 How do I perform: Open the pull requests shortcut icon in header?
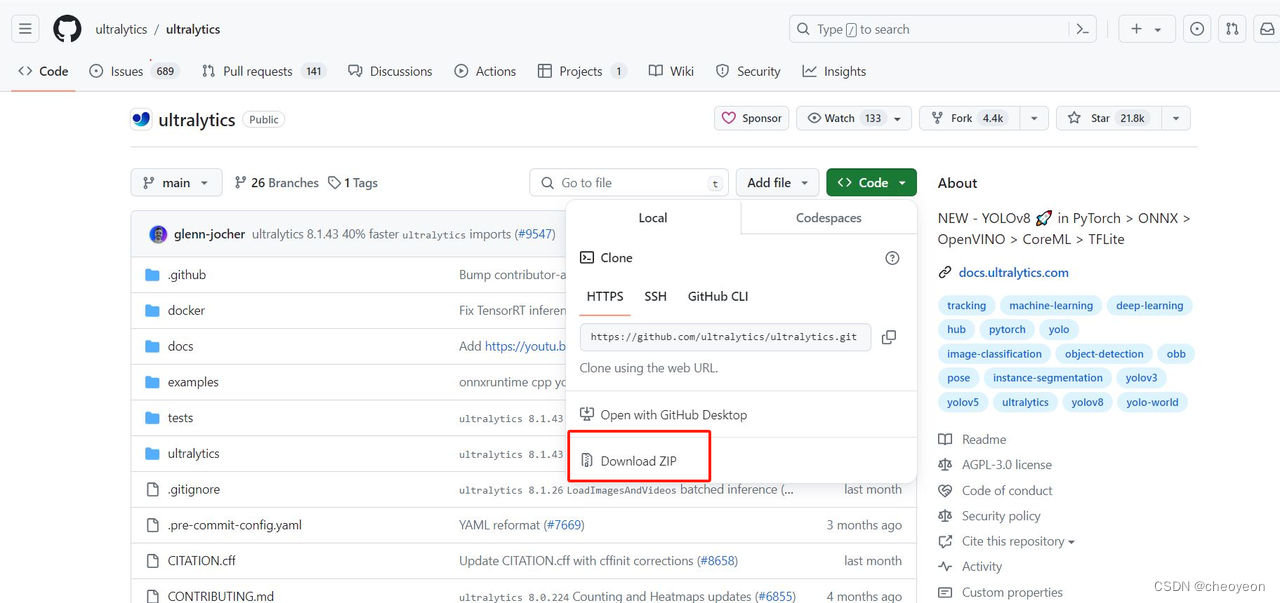pos(1232,29)
